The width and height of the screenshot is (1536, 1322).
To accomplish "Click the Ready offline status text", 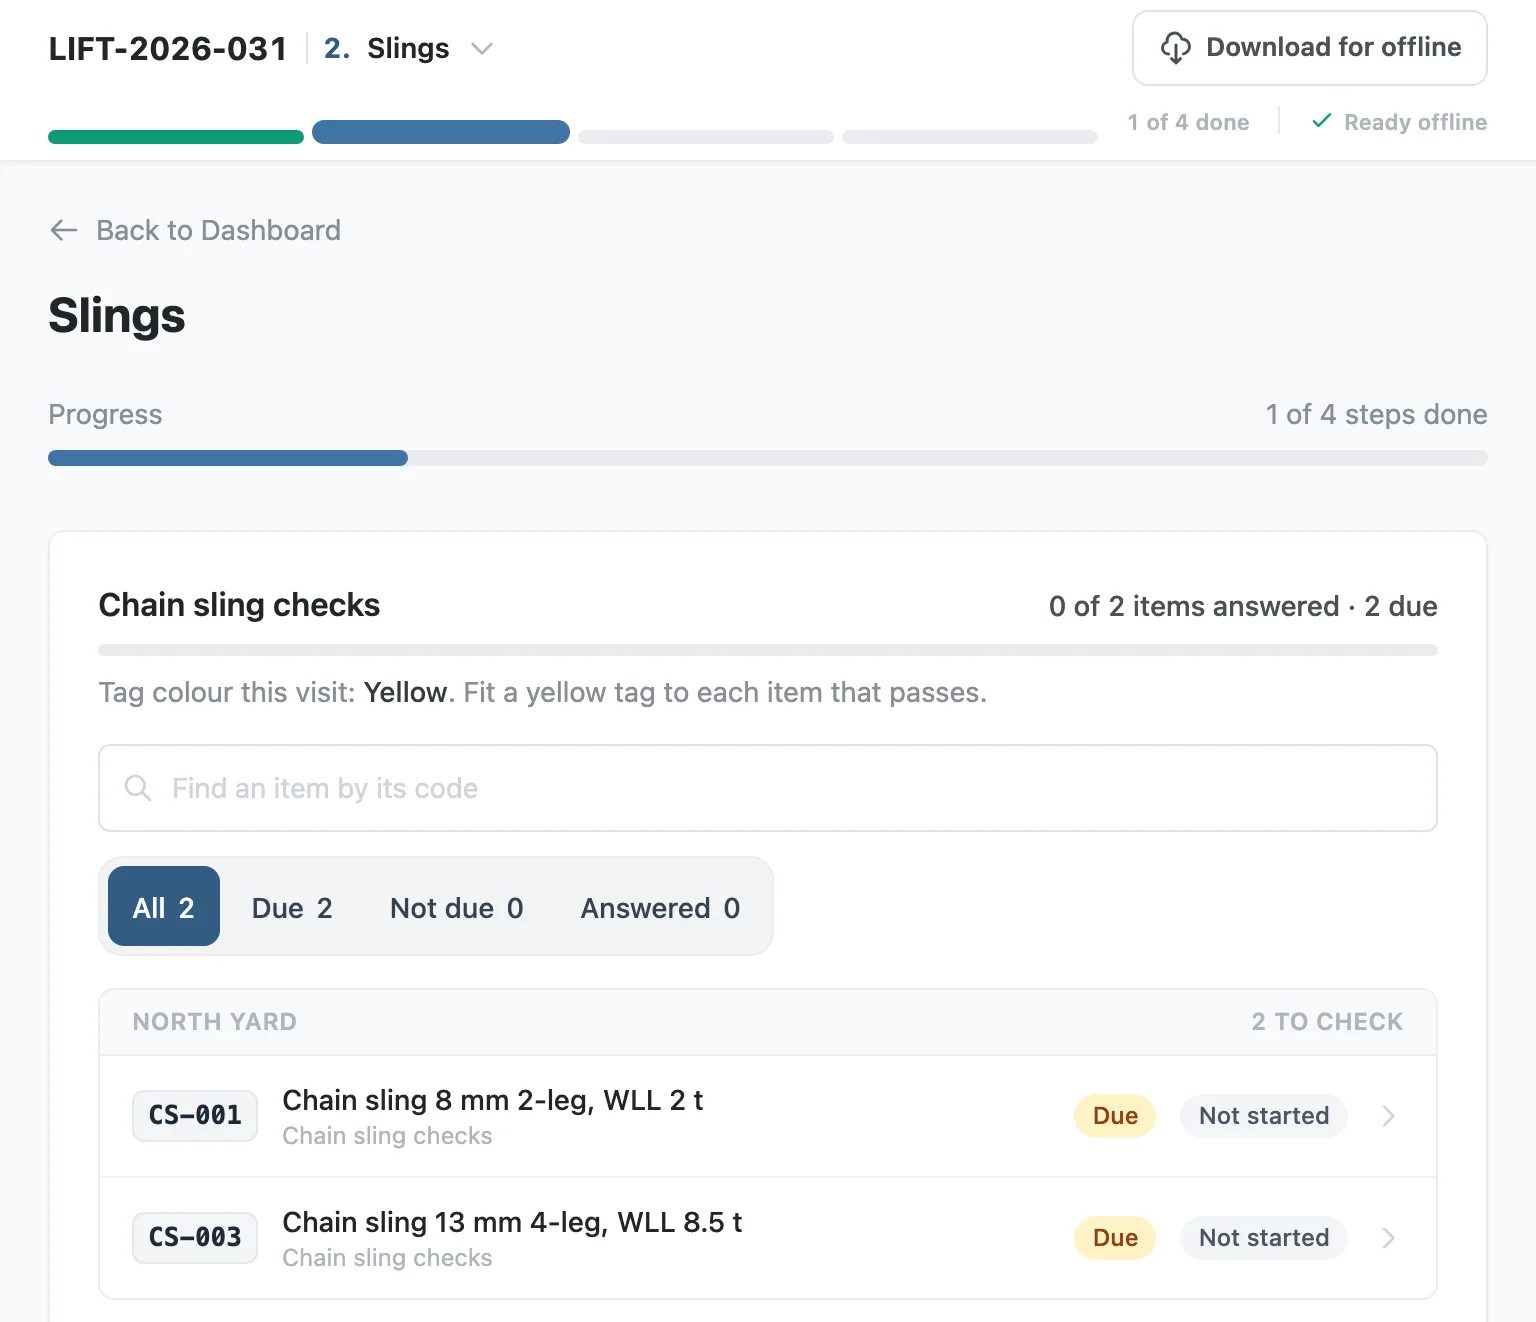I will coord(1415,122).
